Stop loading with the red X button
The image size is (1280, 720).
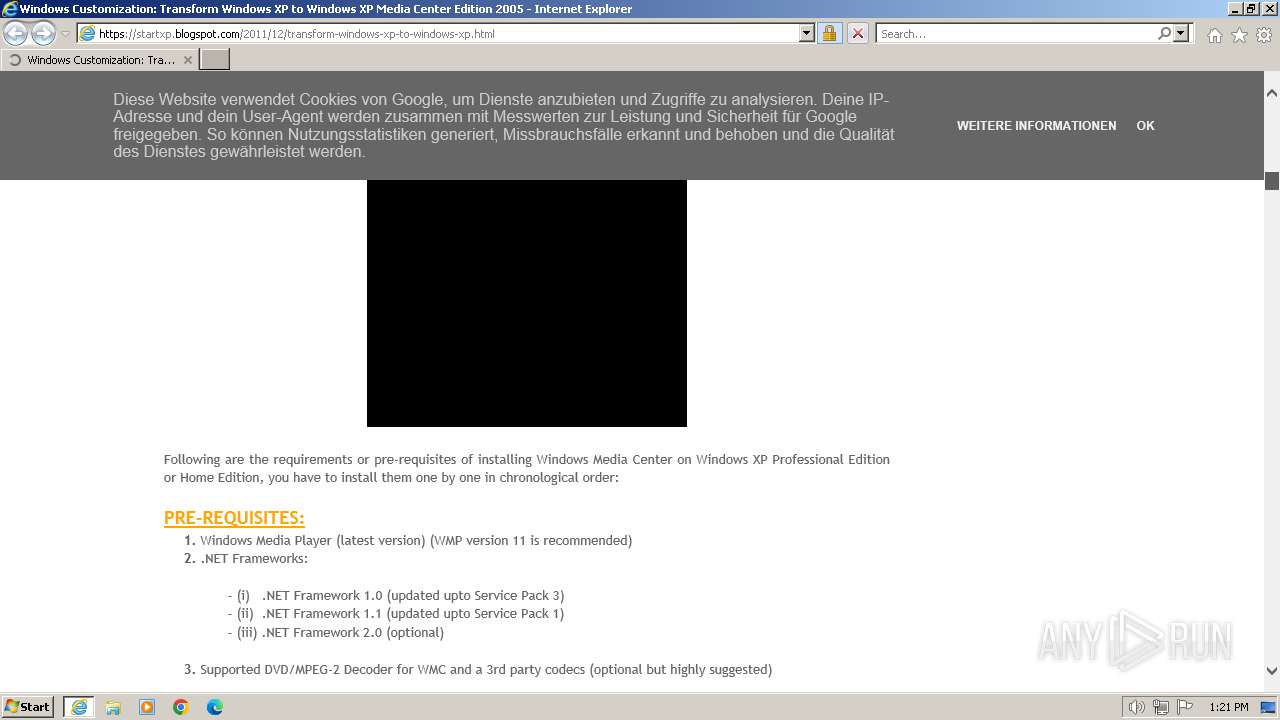point(857,34)
